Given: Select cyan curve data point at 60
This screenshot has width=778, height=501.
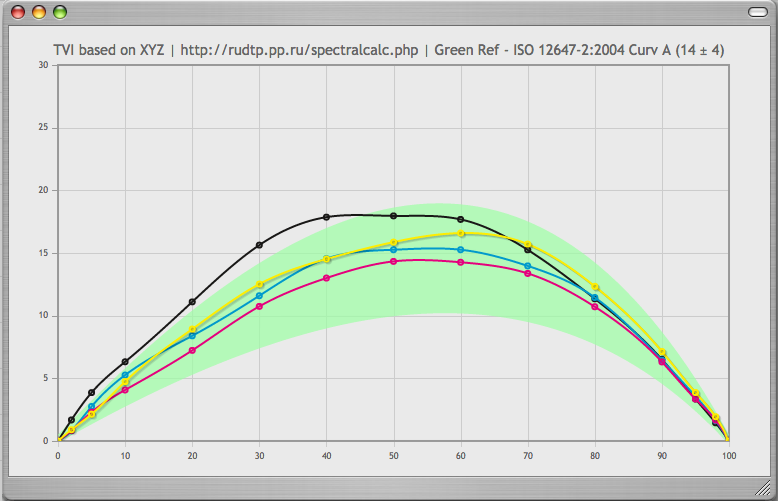Looking at the screenshot, I should pos(460,250).
